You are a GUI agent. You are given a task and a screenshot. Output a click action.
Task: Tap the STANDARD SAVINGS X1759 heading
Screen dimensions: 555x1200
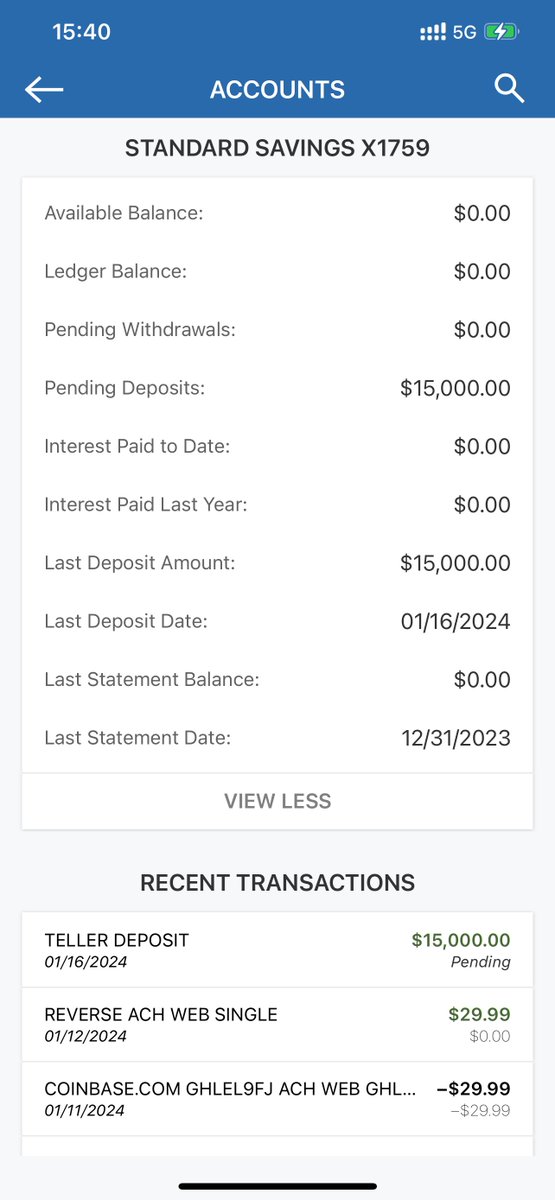277,149
